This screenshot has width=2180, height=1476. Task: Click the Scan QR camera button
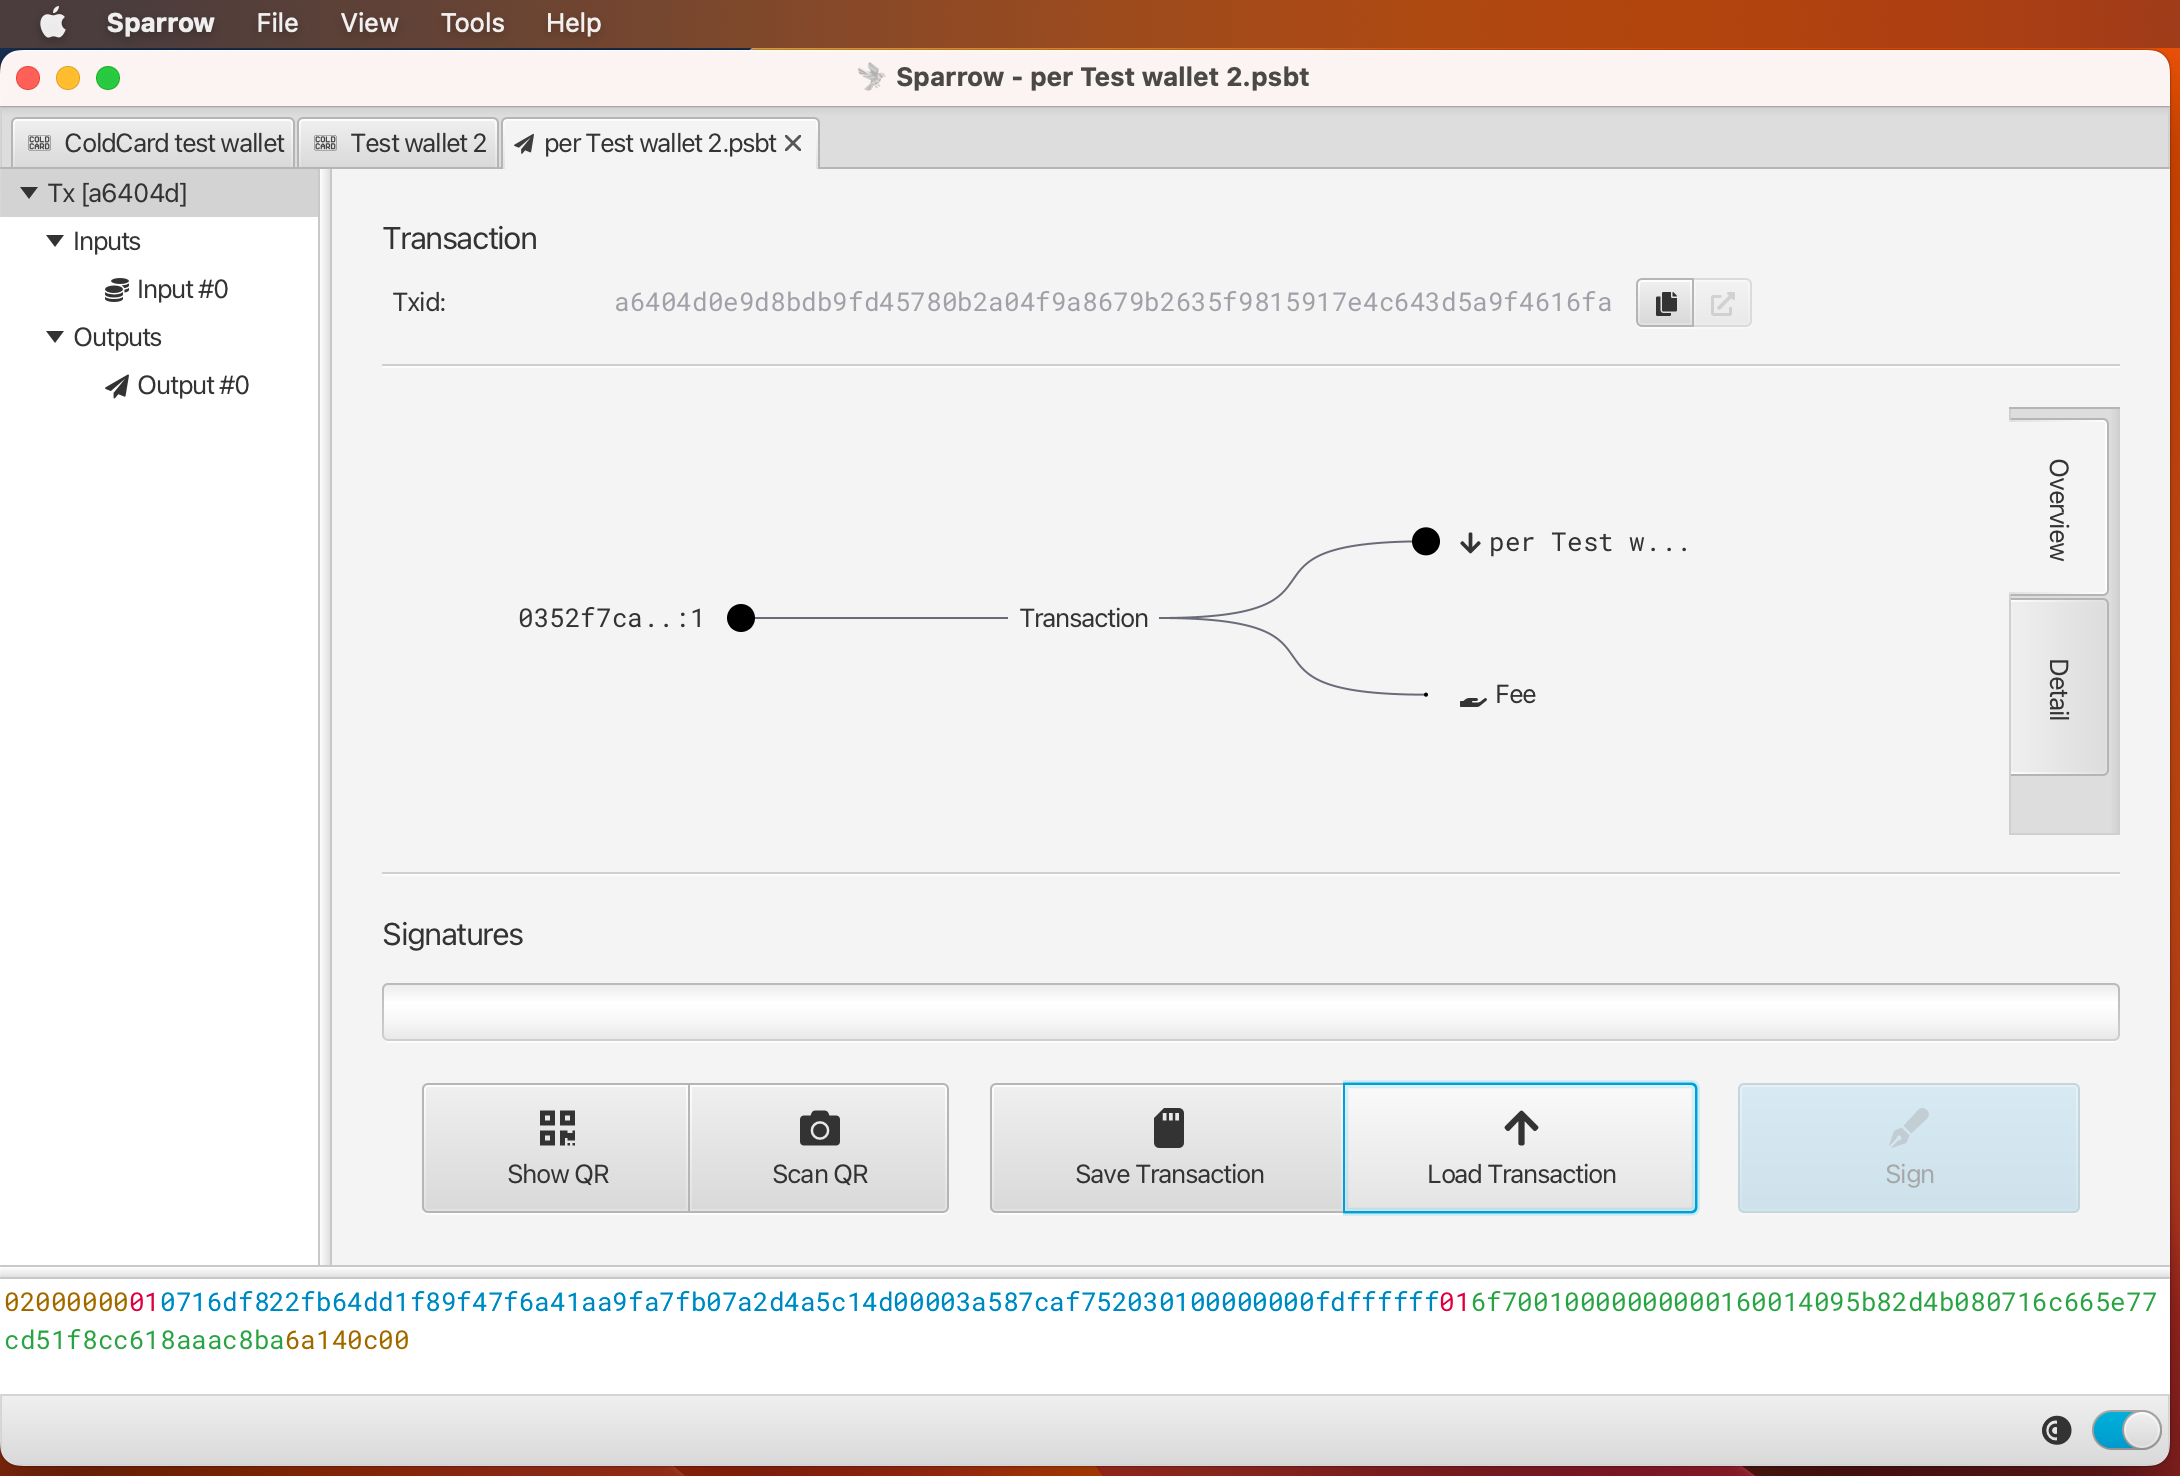819,1148
